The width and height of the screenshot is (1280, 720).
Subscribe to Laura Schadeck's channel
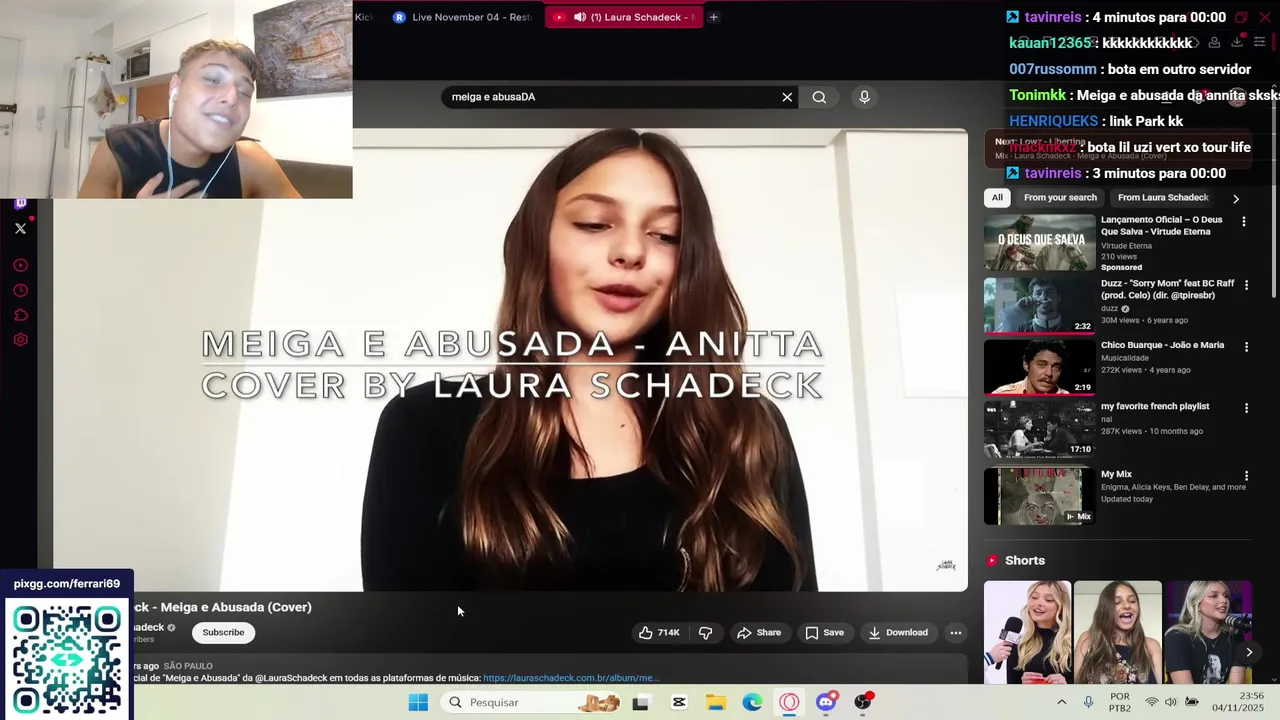pyautogui.click(x=223, y=632)
